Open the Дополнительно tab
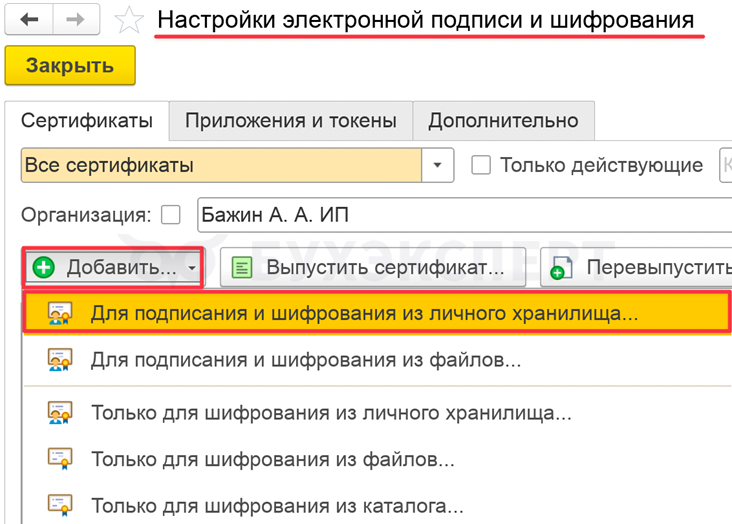This screenshot has height=524, width=732. click(x=503, y=121)
